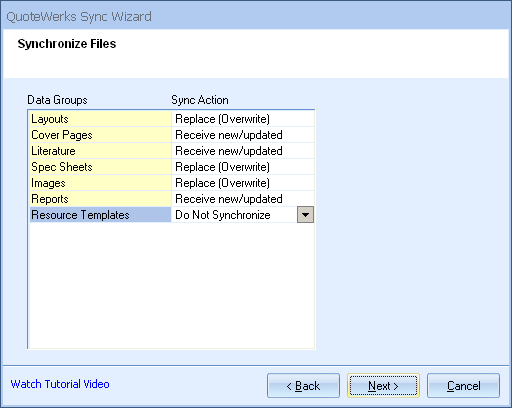Click Spec Sheets Replace (Overwrite) action cell

(243, 167)
